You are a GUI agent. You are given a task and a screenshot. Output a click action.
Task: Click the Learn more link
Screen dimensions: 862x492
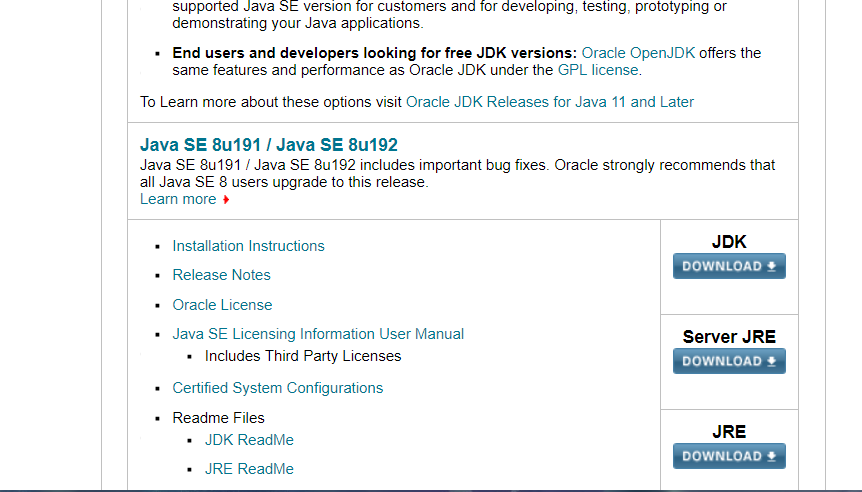[178, 199]
